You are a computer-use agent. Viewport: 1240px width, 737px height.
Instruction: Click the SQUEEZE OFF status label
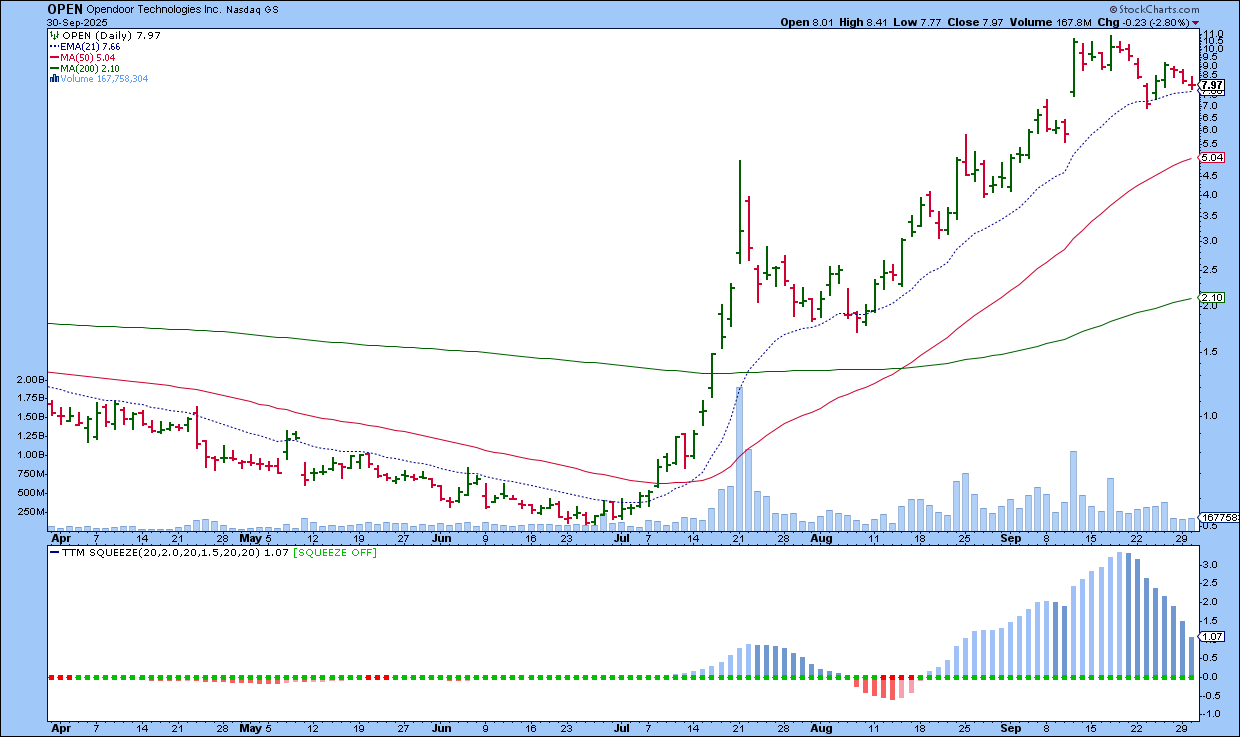(346, 552)
